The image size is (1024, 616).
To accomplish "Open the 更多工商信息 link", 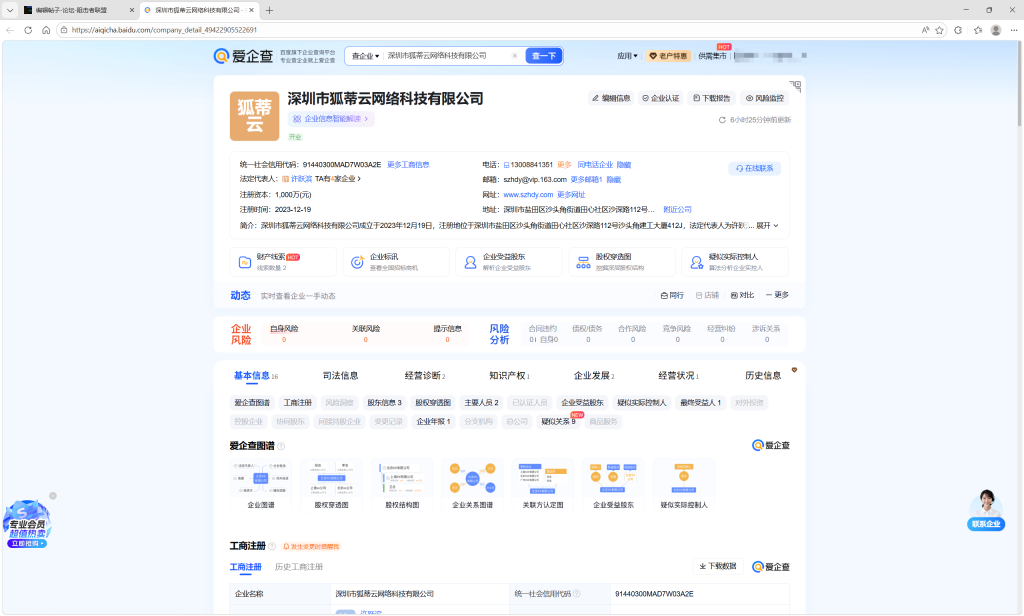I will pos(408,165).
